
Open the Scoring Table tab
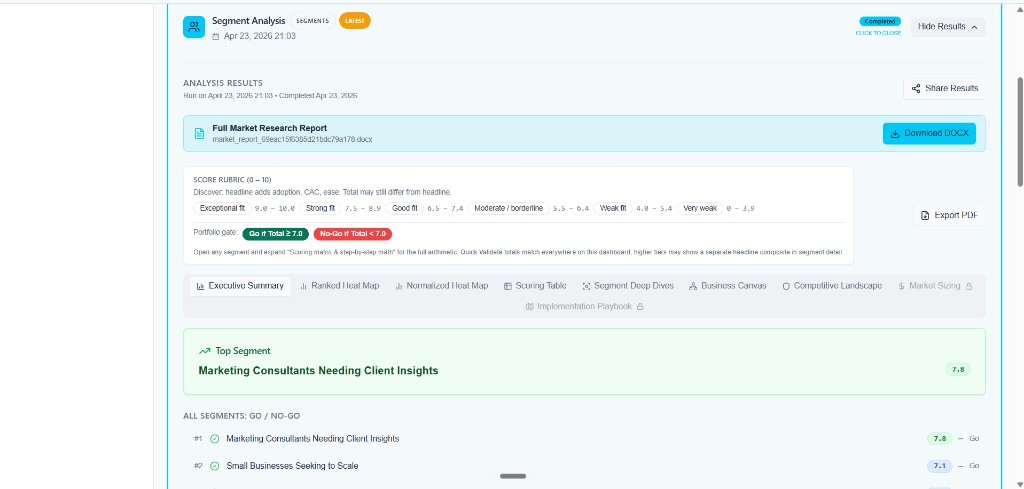click(x=535, y=286)
